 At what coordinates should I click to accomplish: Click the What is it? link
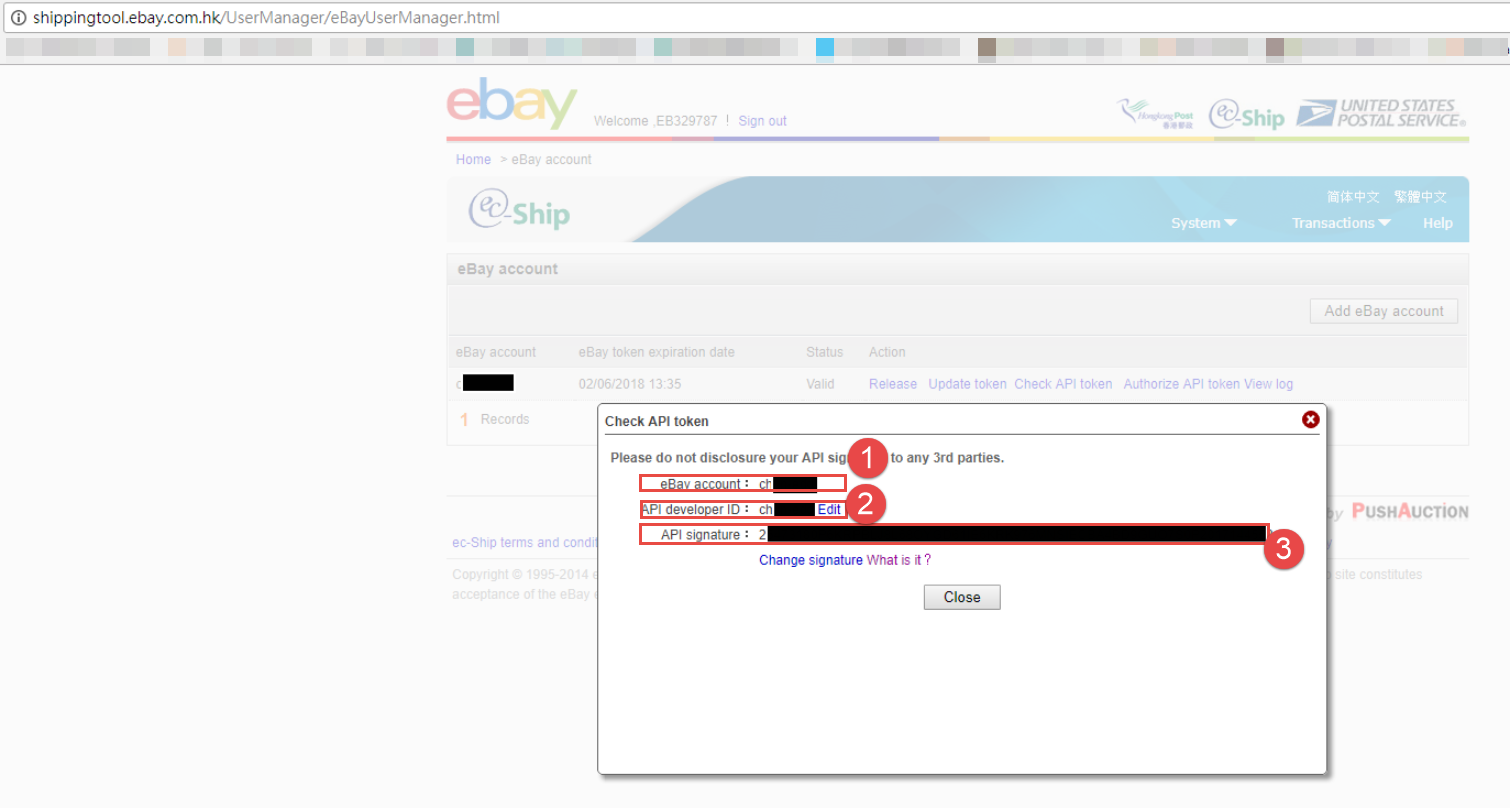tap(899, 560)
